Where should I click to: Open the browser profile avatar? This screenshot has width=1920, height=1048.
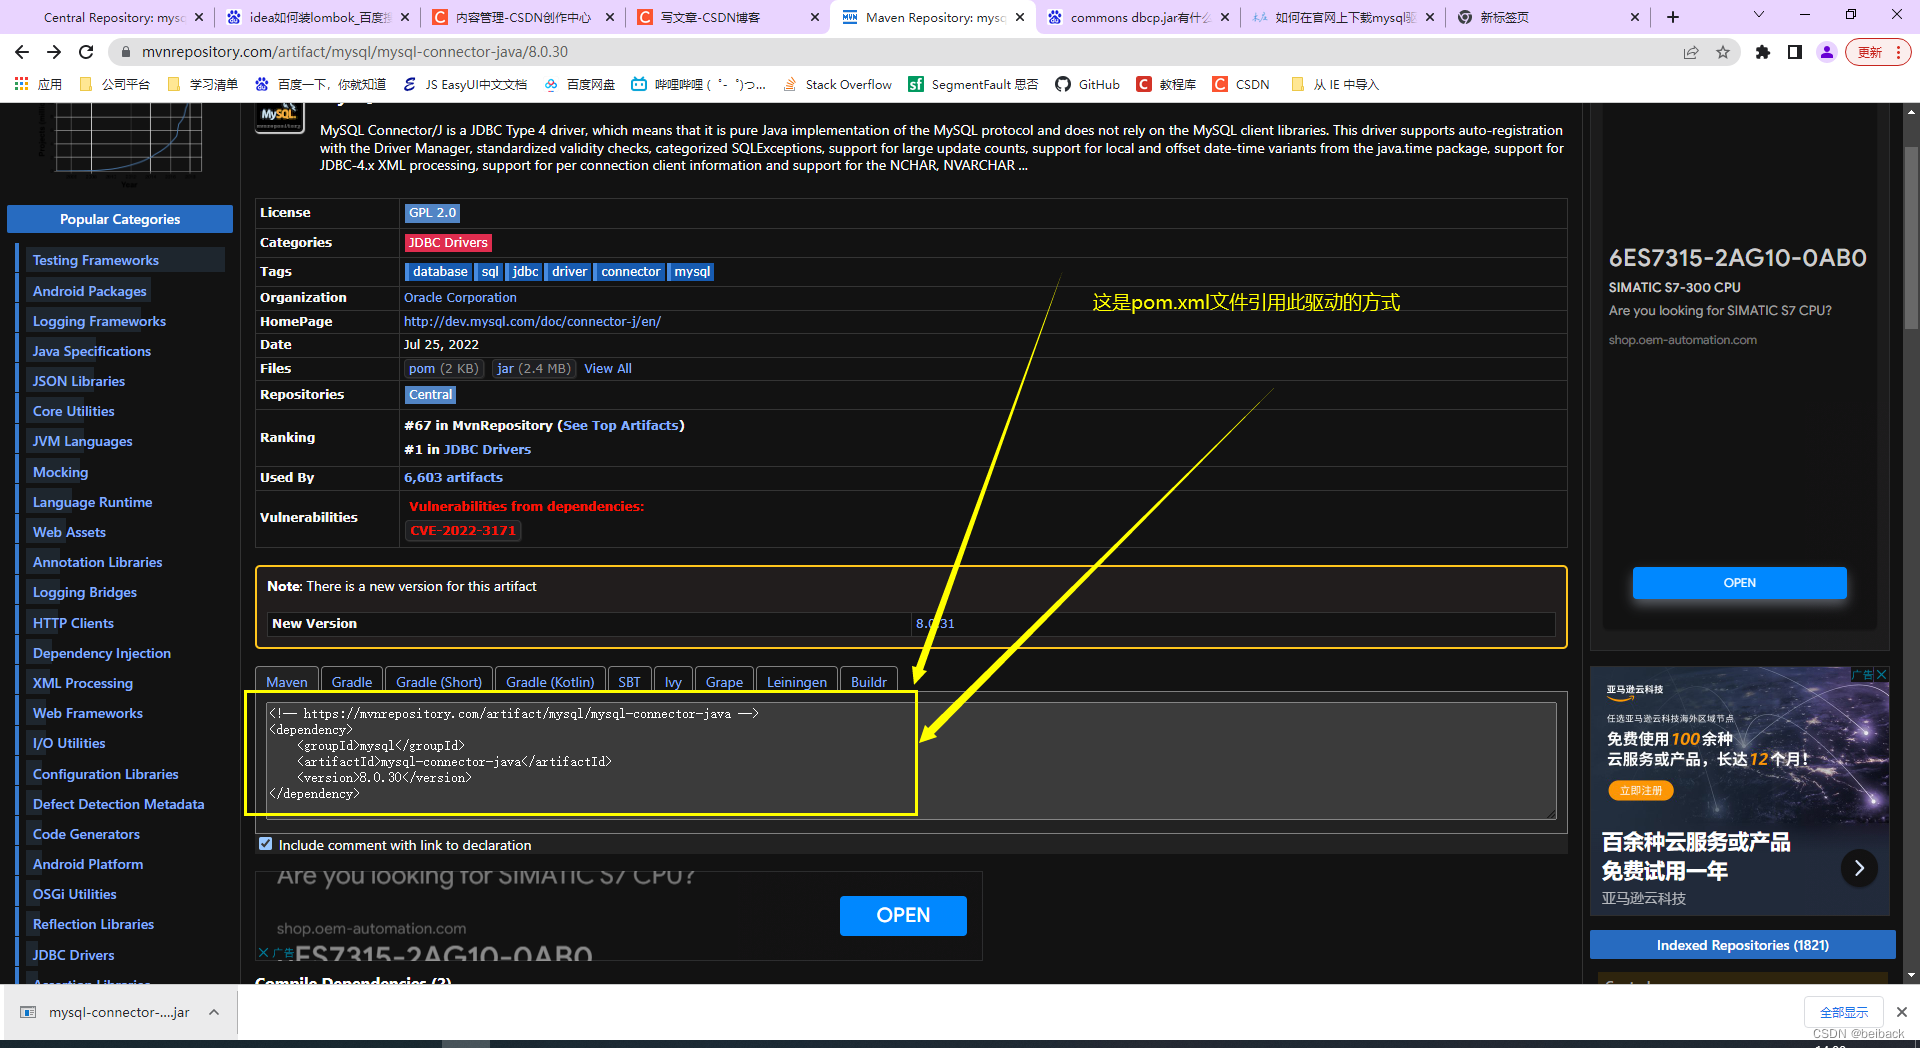point(1827,52)
